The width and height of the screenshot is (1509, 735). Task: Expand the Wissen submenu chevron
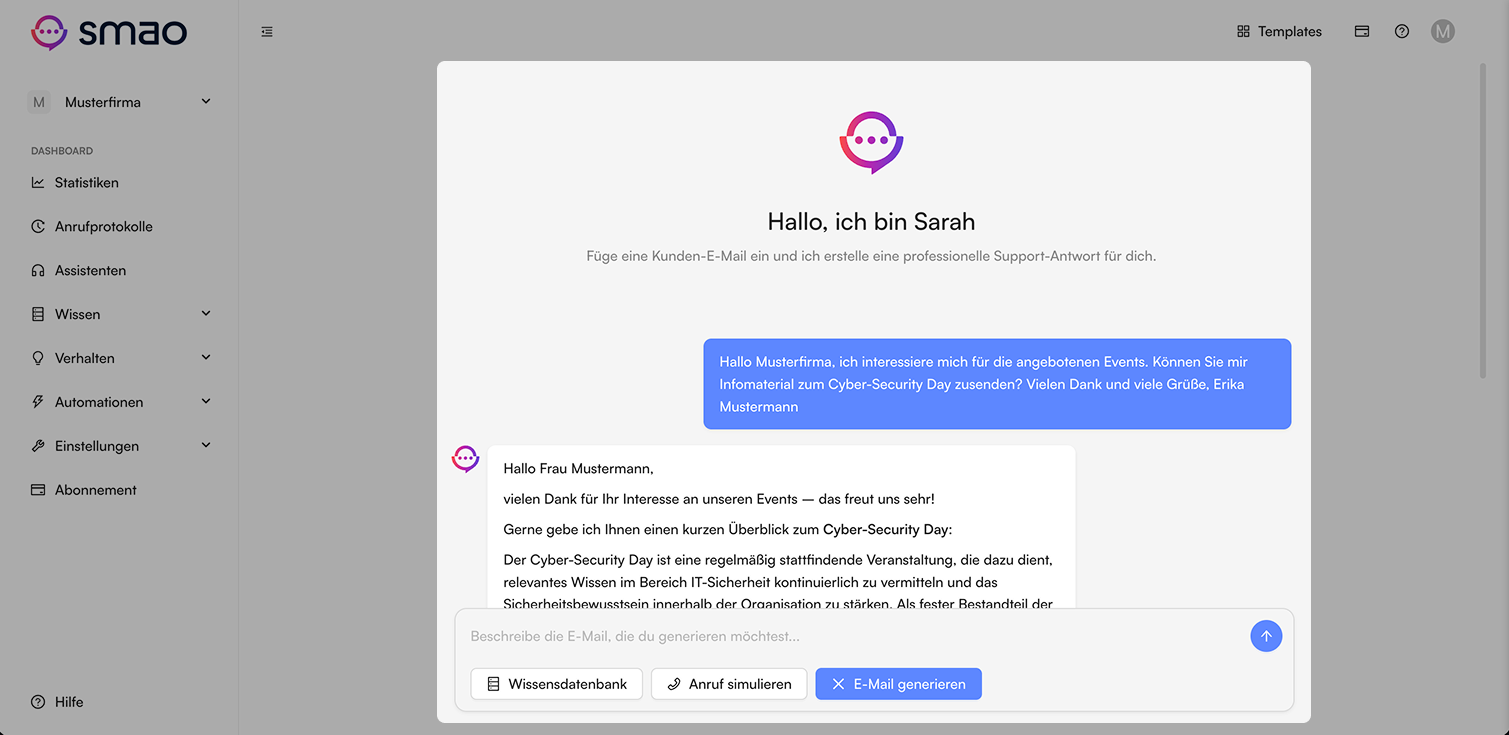click(206, 314)
